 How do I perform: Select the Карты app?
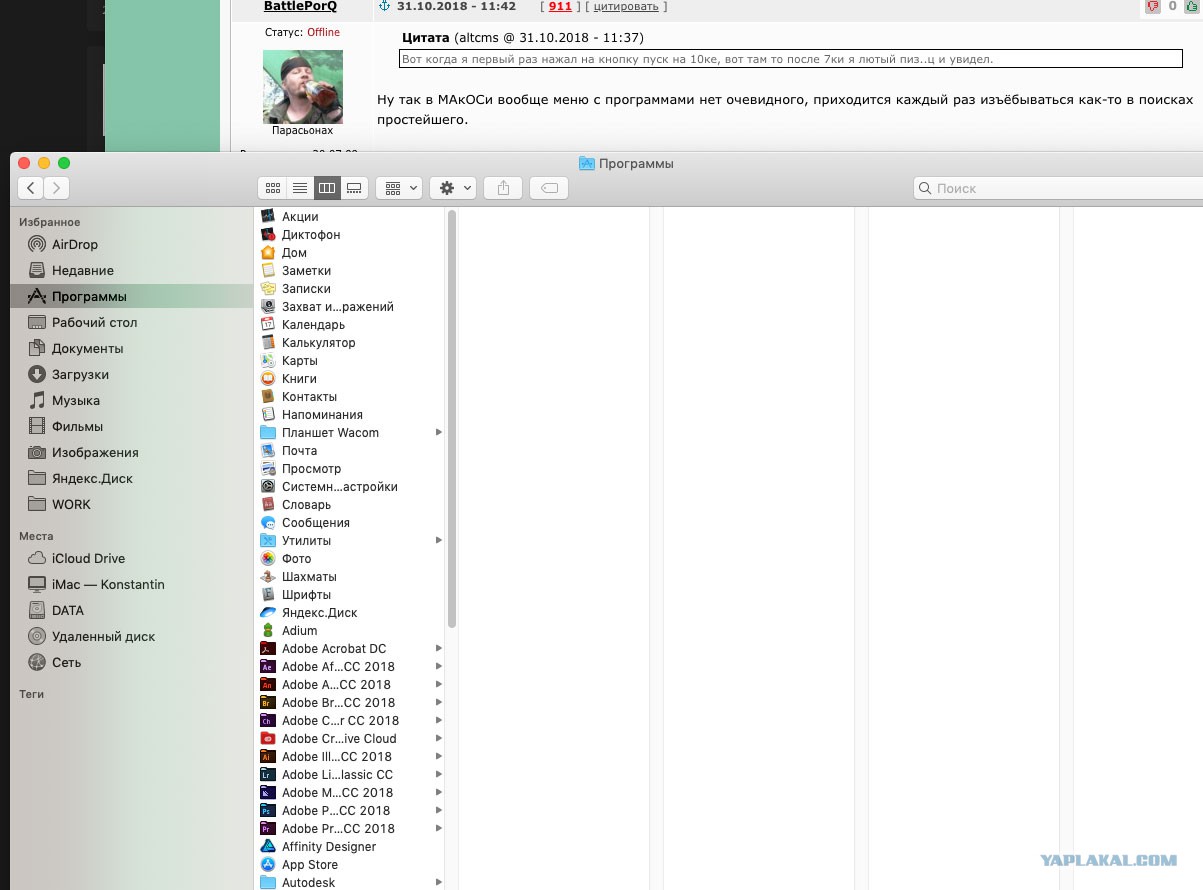point(350,360)
